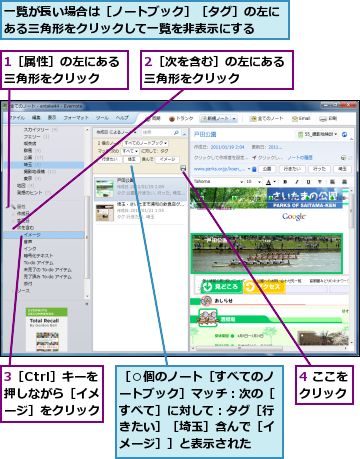
Task: Click the sidebar vertical scrollbar
Action: 87,237
